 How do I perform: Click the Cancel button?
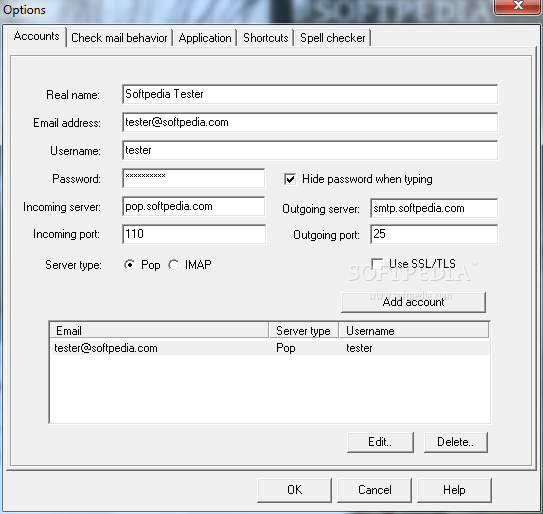coord(374,490)
